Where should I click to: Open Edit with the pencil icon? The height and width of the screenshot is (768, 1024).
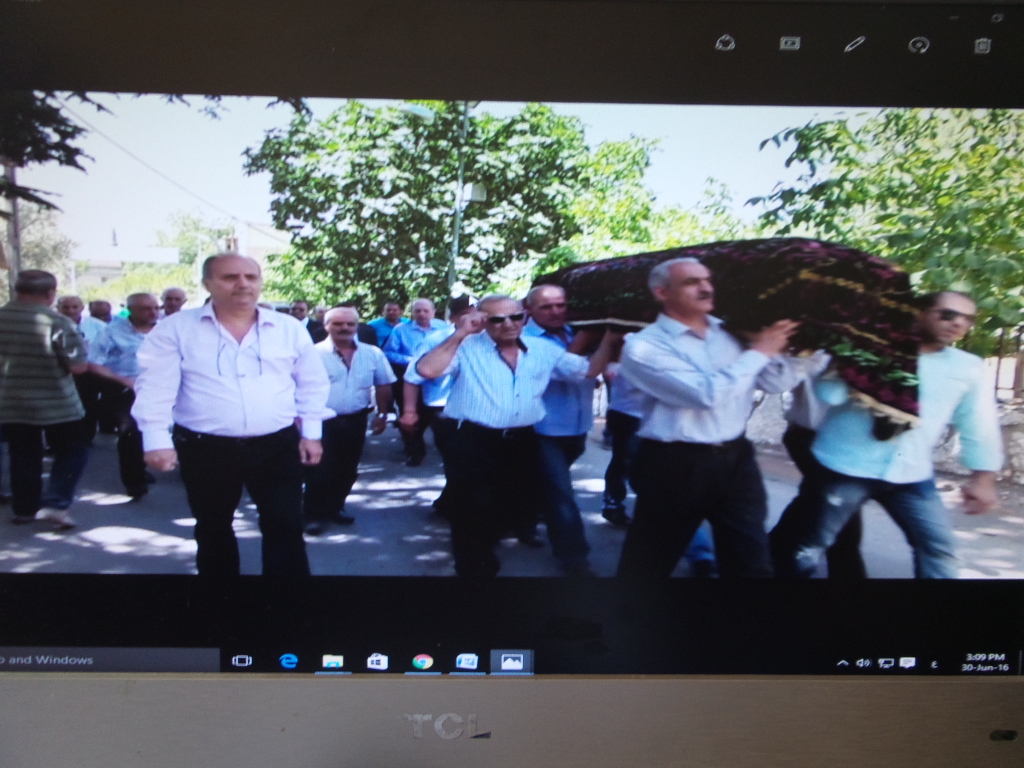click(x=854, y=43)
